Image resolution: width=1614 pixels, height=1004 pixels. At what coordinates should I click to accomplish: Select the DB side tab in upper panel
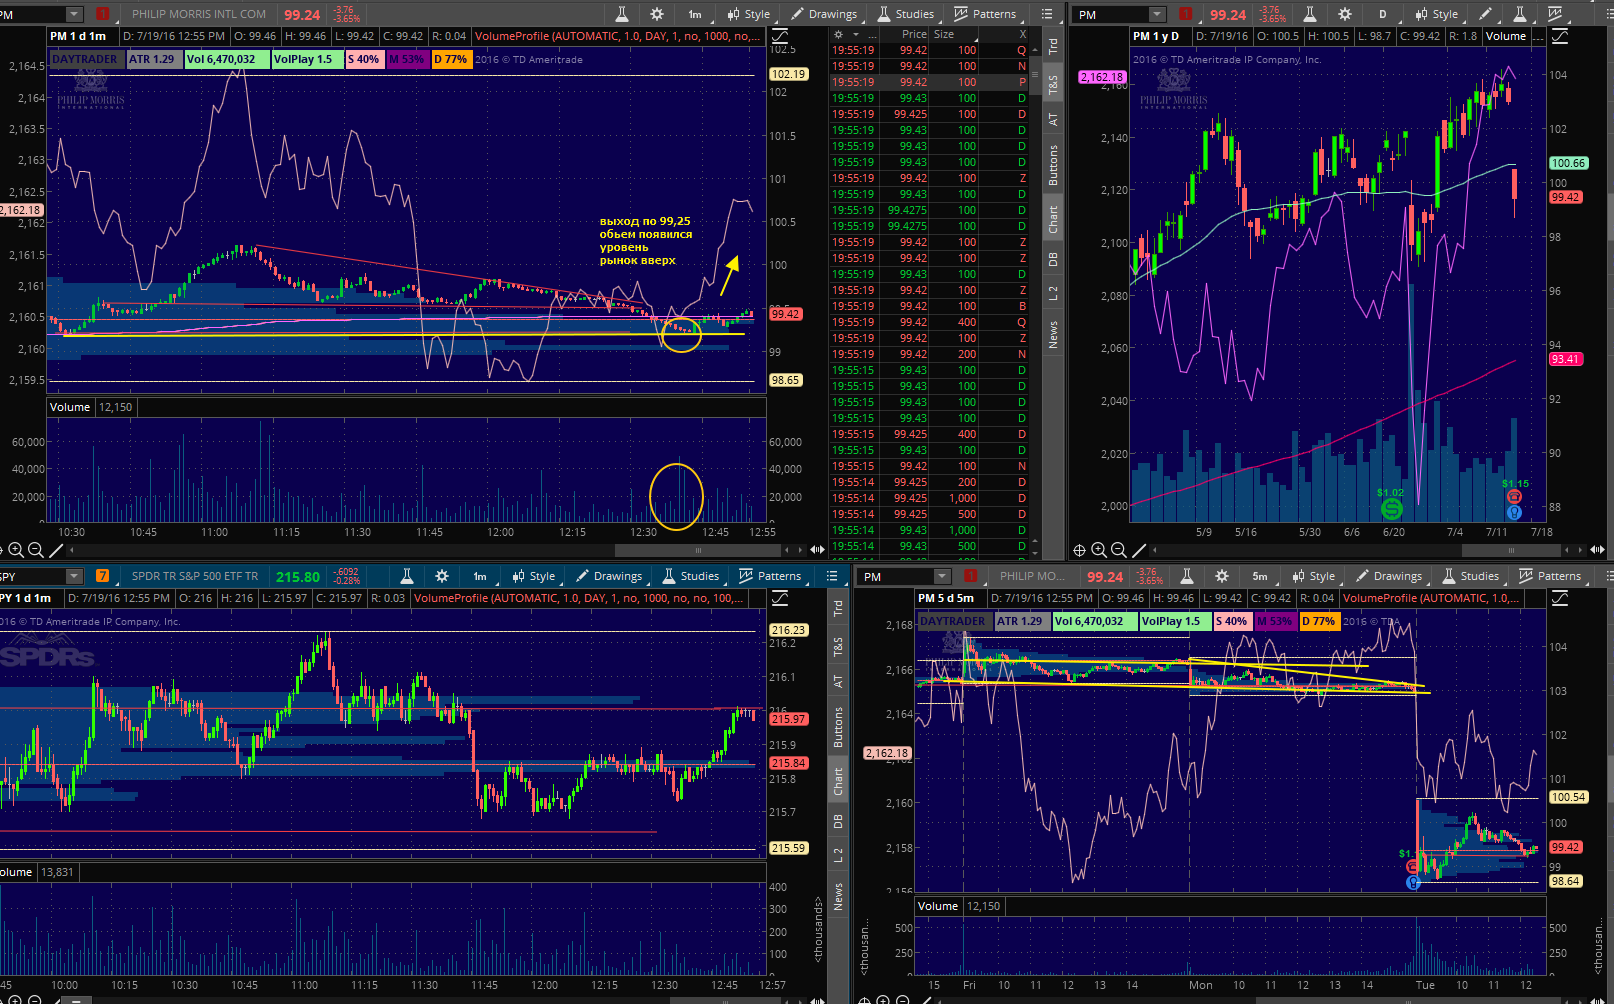coord(1053,259)
